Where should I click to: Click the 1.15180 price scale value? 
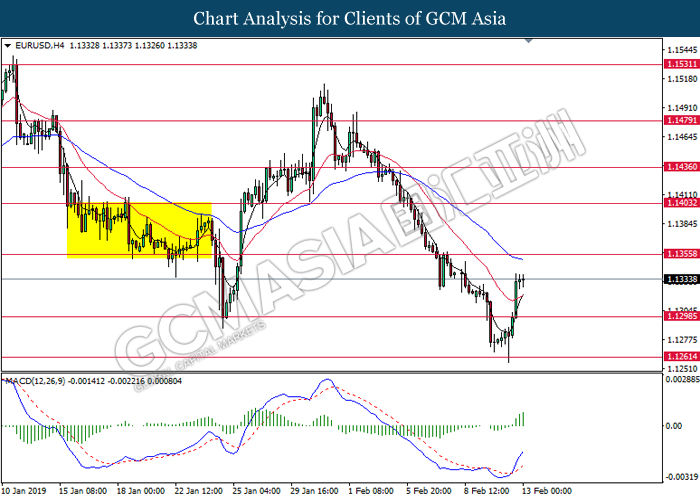pyautogui.click(x=682, y=79)
